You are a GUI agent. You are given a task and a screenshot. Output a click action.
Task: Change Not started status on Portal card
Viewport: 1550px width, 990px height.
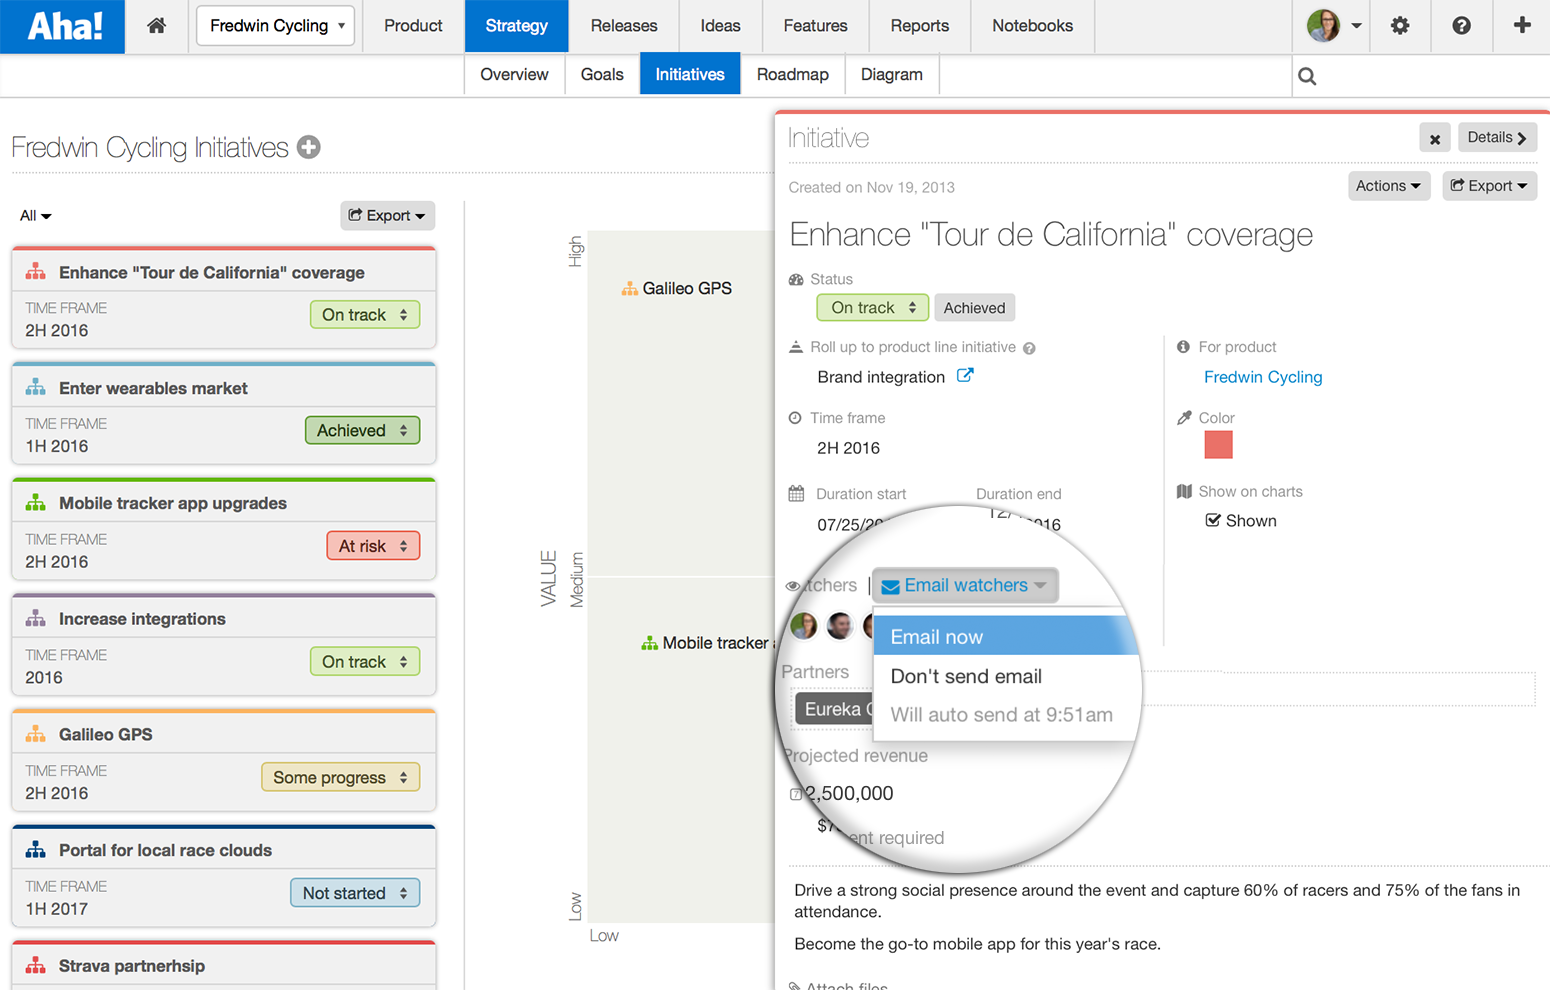click(x=355, y=893)
